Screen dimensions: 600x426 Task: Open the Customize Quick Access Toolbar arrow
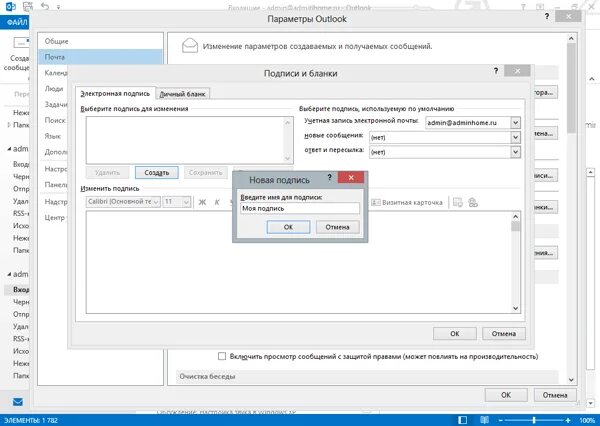[x=59, y=7]
